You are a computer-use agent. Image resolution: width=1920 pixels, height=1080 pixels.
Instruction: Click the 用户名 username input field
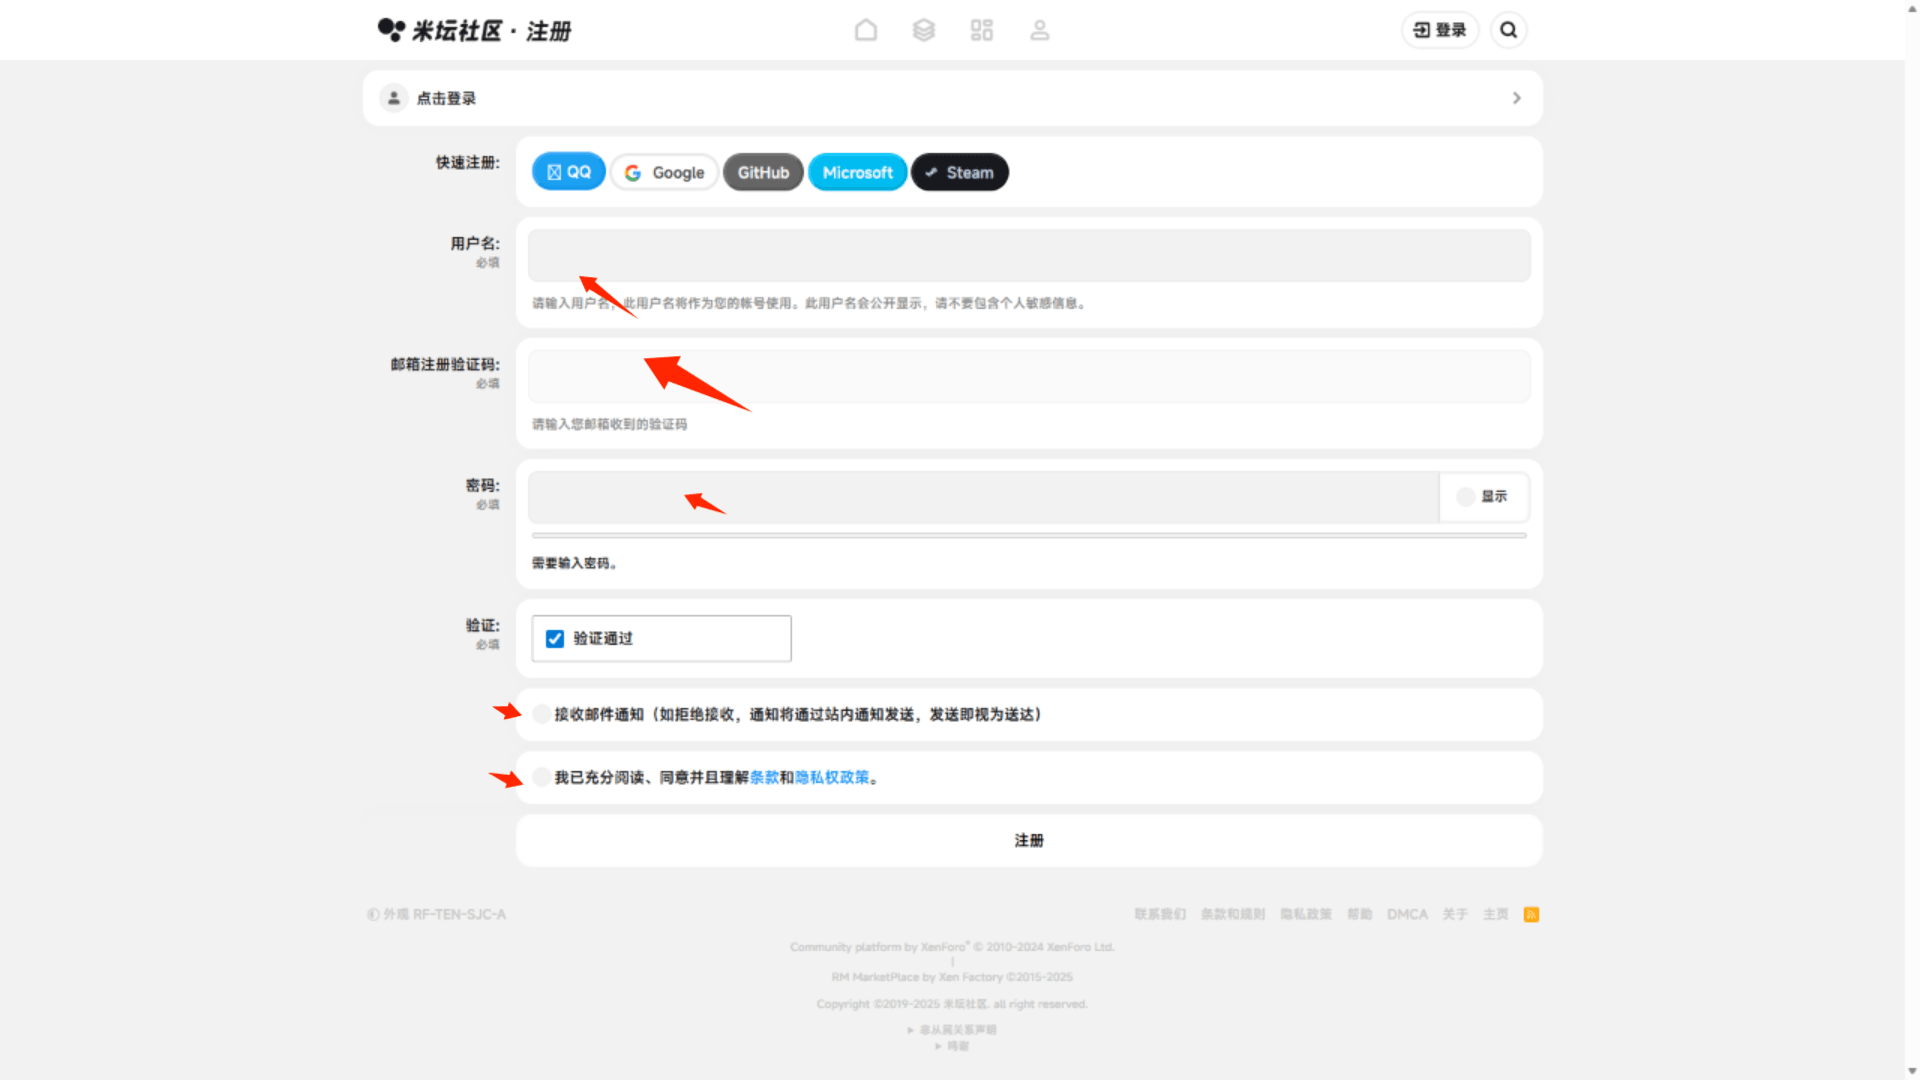(1029, 255)
